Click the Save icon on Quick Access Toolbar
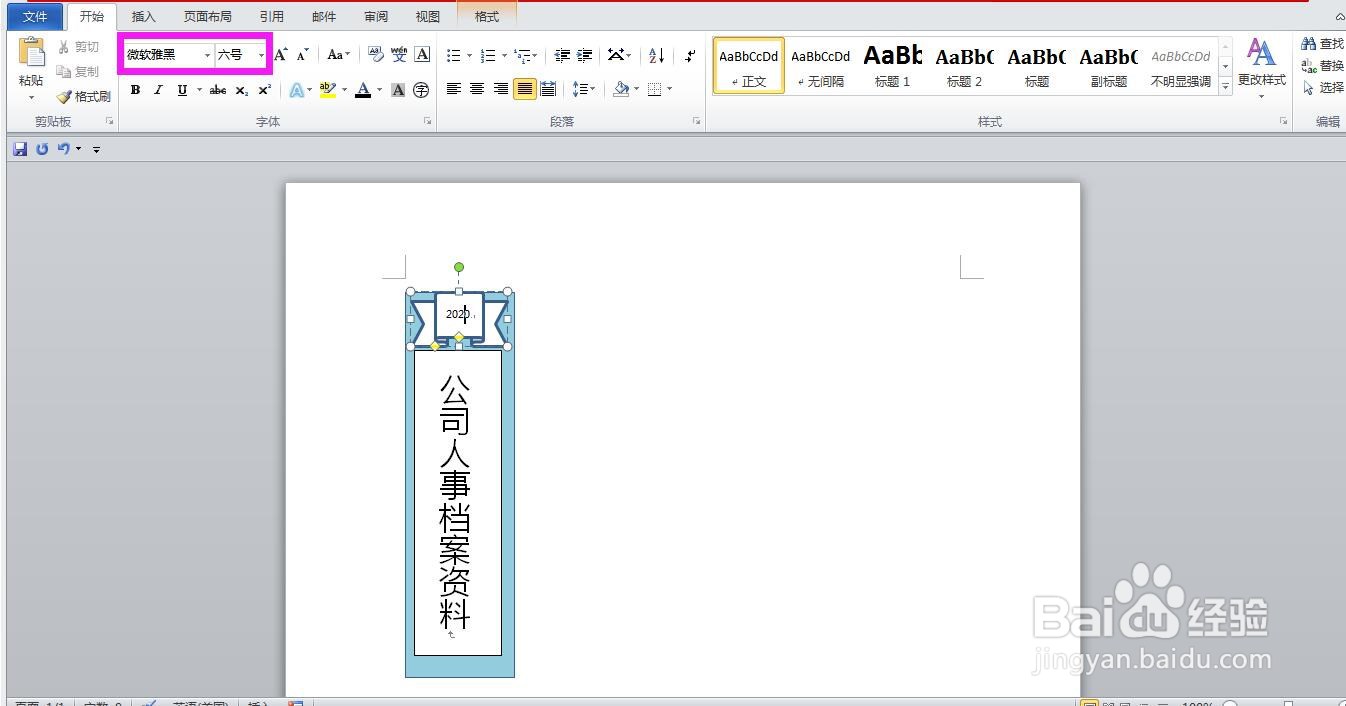1346x706 pixels. pyautogui.click(x=19, y=148)
